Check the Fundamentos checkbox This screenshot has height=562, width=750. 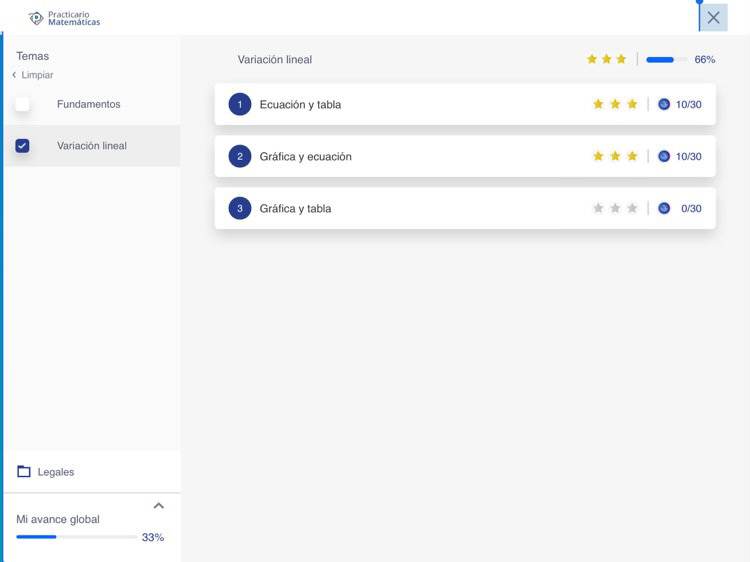tap(22, 104)
